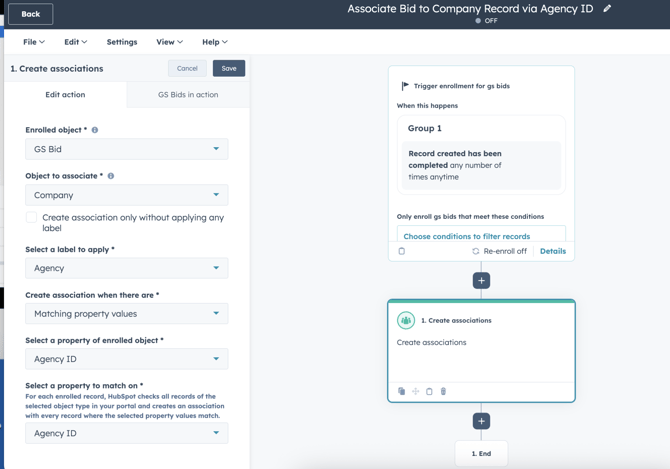Click the Back button
Image resolution: width=670 pixels, height=469 pixels.
[31, 14]
